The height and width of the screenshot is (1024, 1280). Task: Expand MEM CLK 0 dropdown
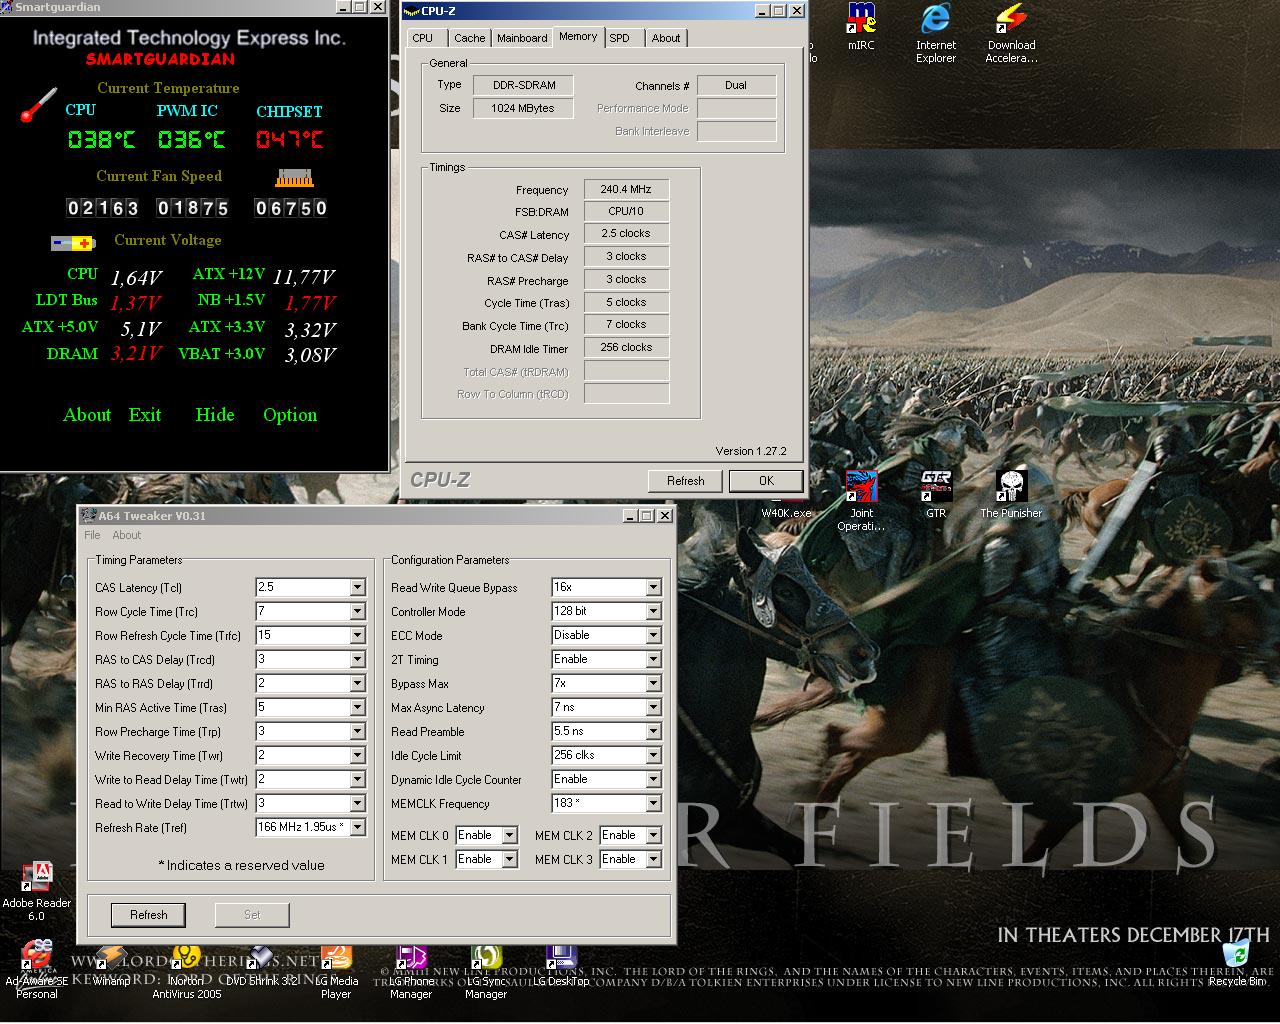(x=509, y=835)
